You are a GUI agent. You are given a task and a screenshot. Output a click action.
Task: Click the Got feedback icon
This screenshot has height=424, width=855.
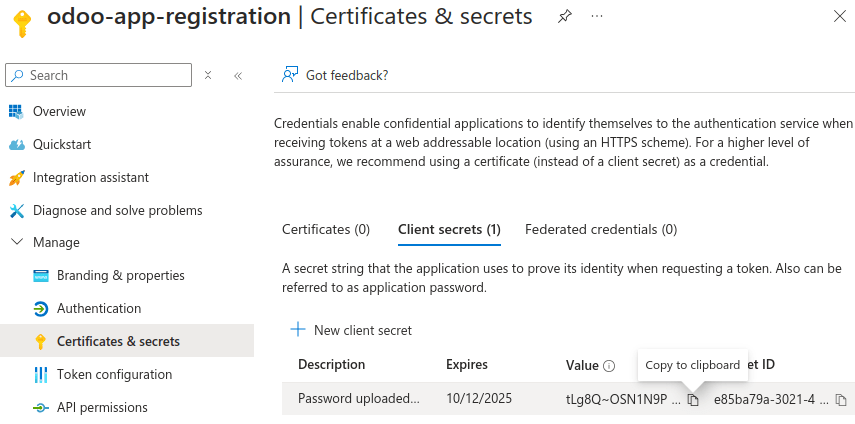(290, 75)
